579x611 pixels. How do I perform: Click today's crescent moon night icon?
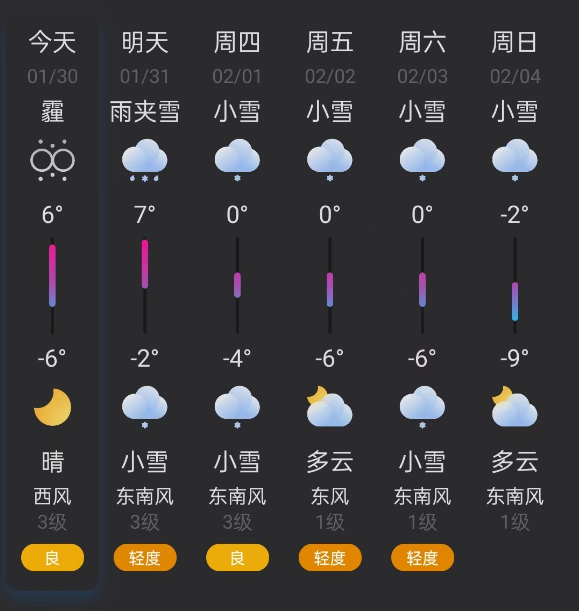(53, 407)
